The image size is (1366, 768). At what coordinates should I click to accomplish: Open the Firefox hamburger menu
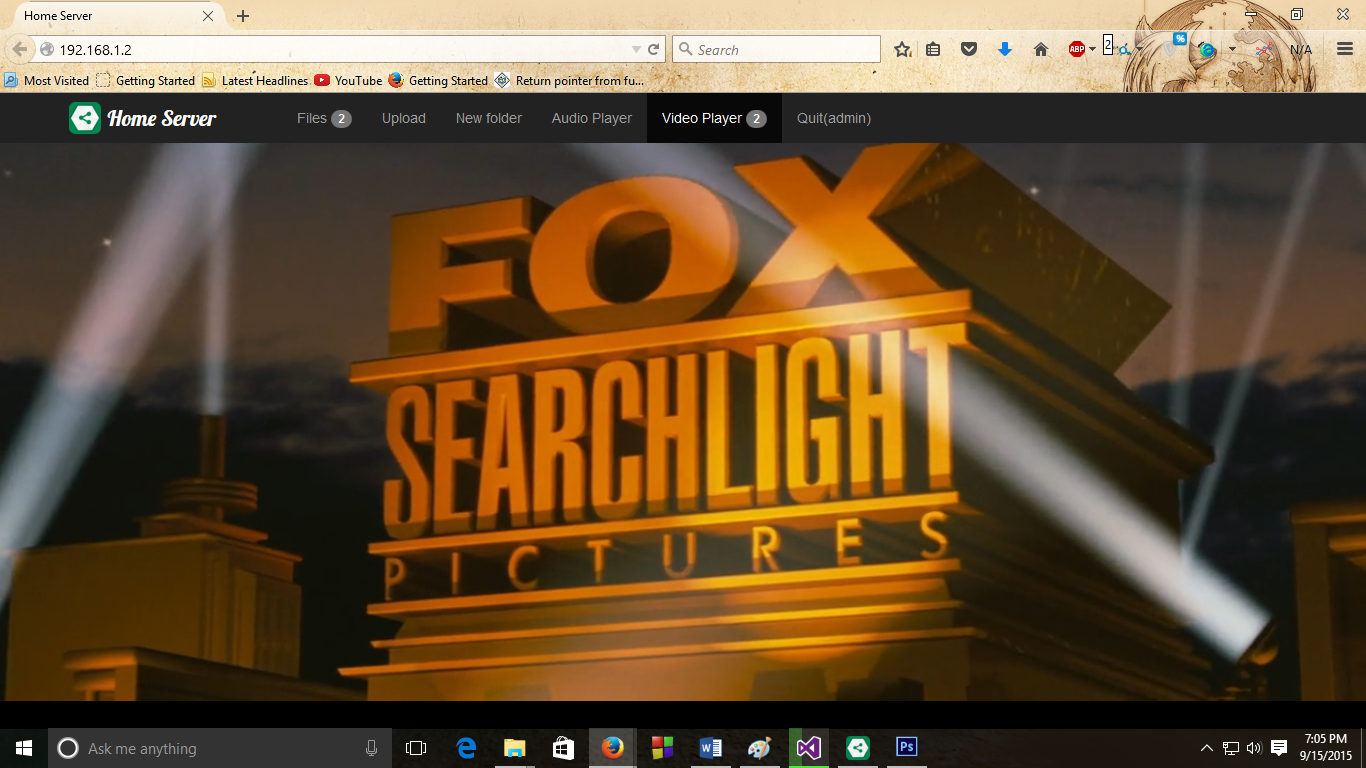(1345, 49)
